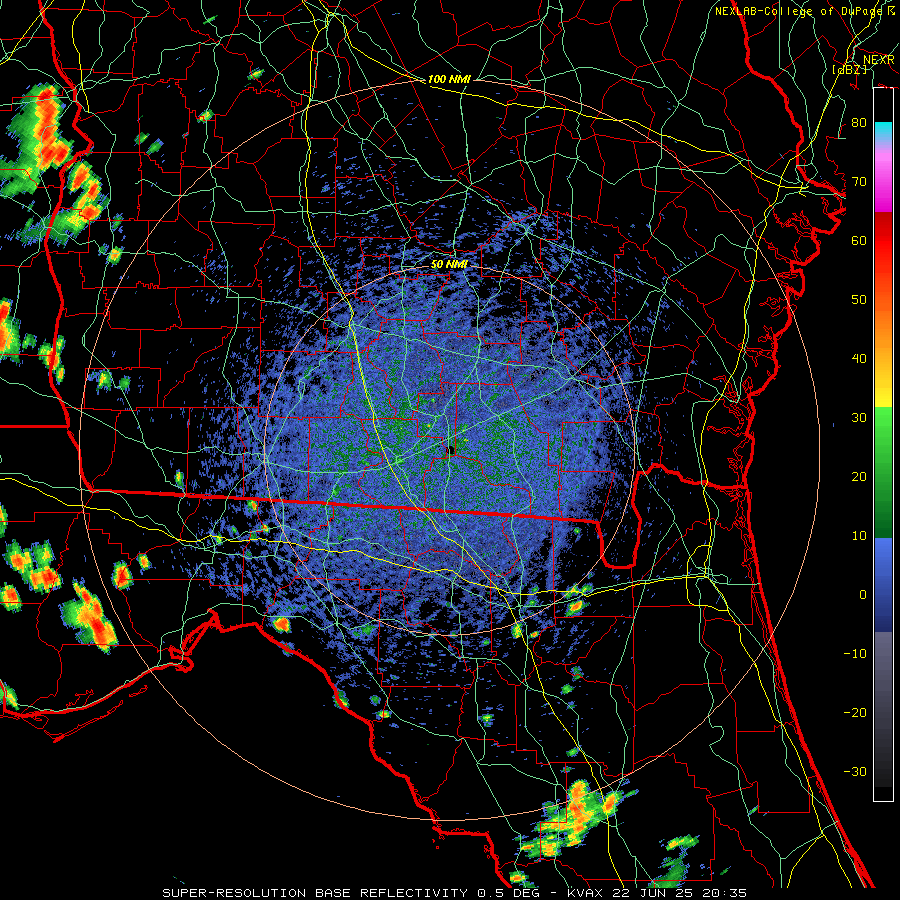Screen dimensions: 900x900
Task: Click the -30 value on the reflectivity scale
Action: pos(855,771)
